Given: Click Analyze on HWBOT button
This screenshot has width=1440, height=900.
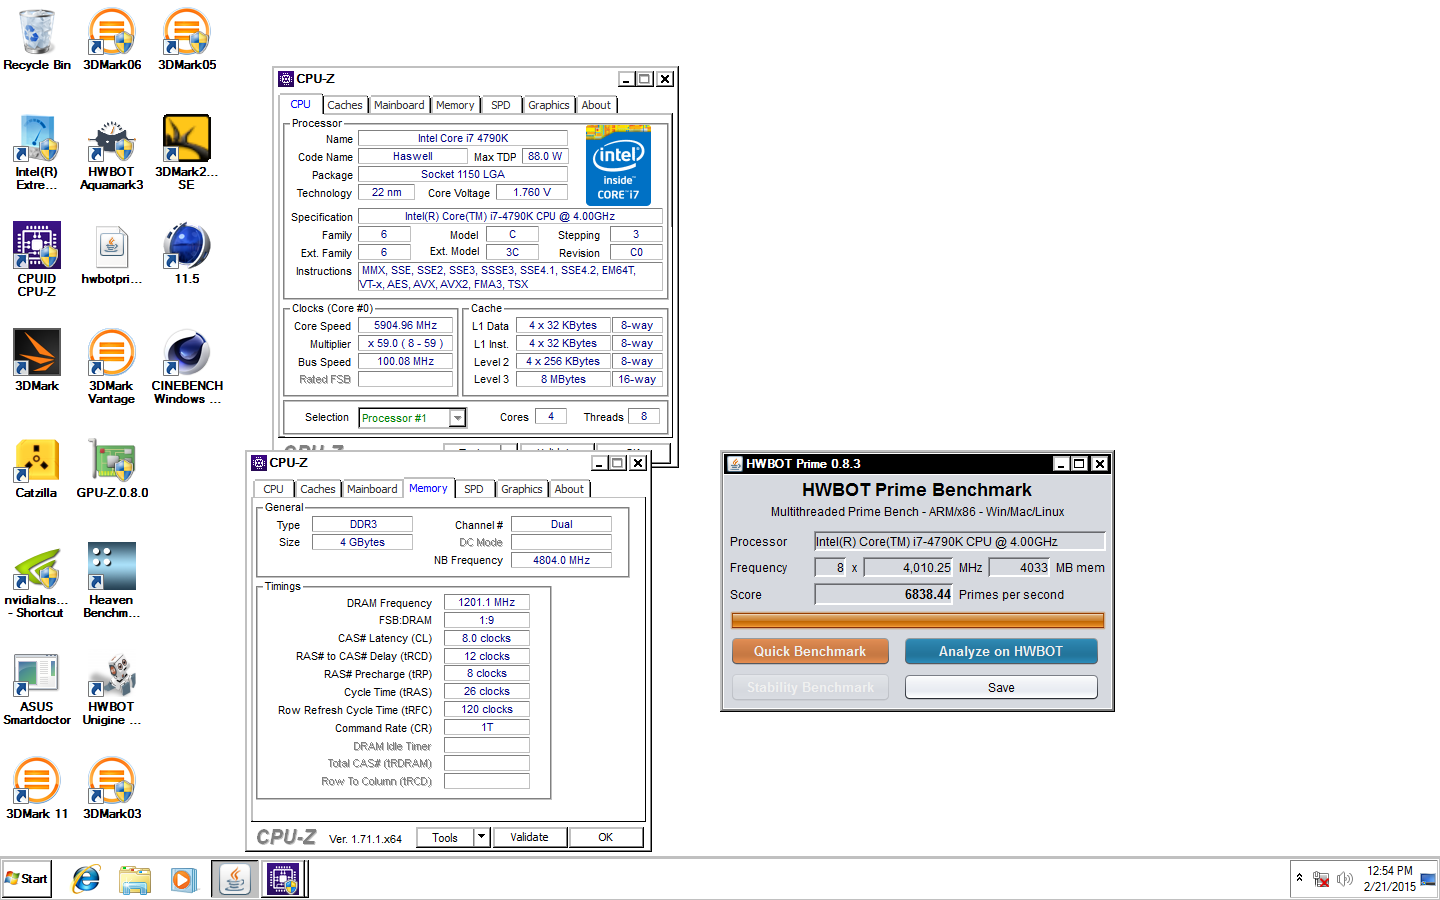Looking at the screenshot, I should tap(1001, 651).
